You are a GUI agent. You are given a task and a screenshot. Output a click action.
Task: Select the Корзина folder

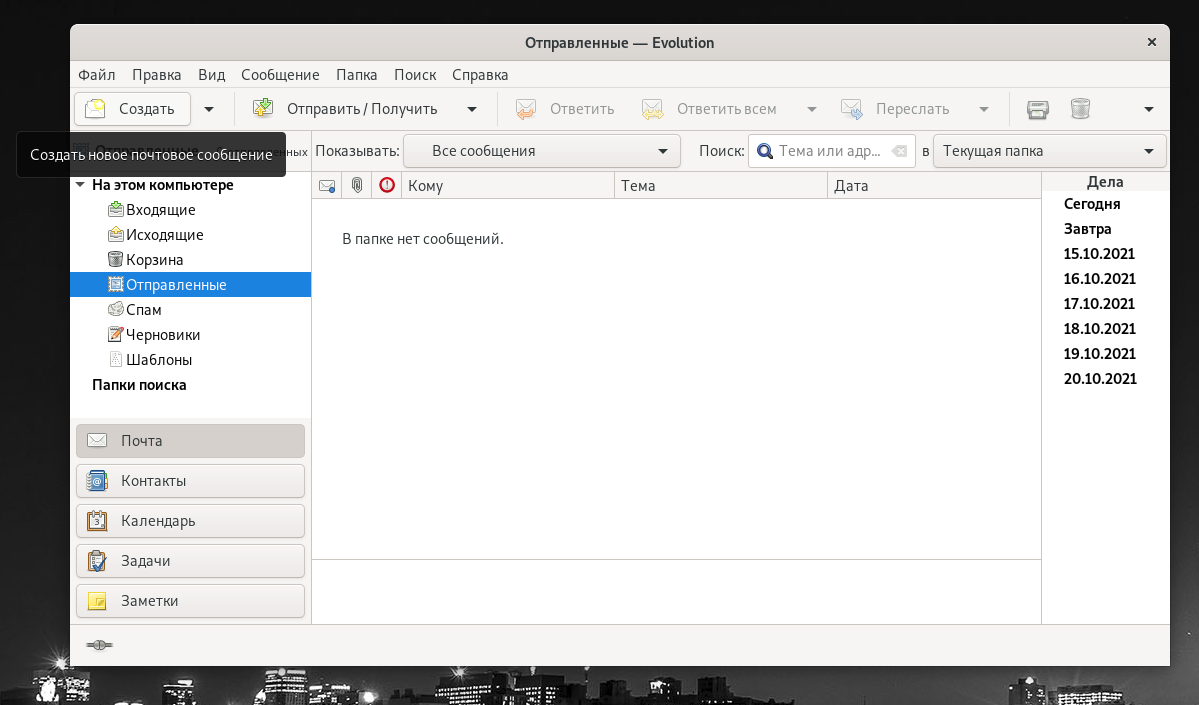tap(190, 260)
